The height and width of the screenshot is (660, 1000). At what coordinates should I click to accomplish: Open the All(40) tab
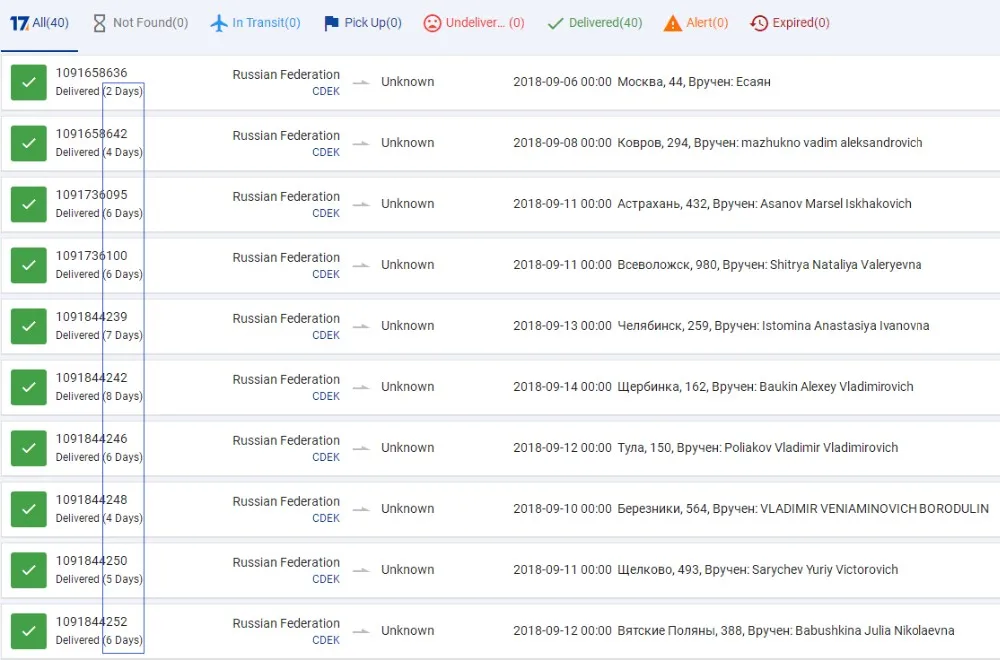(x=40, y=23)
